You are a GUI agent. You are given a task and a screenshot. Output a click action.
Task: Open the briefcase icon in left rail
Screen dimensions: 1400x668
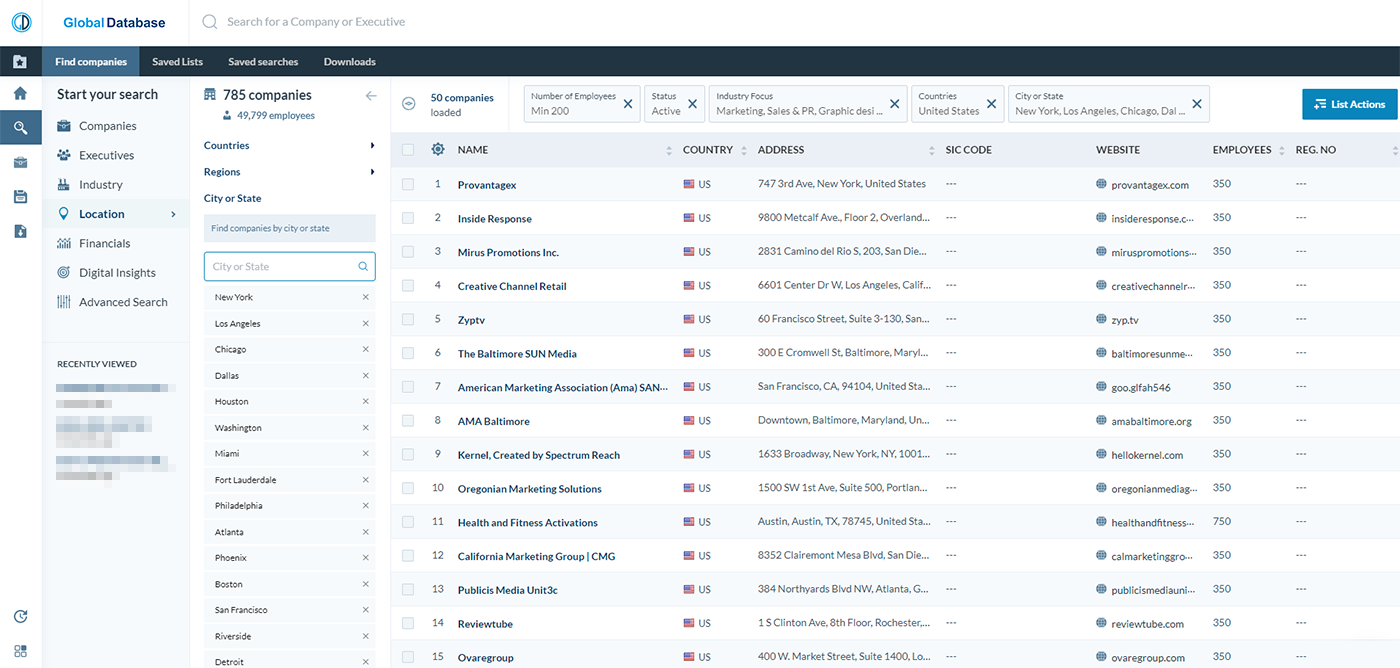pyautogui.click(x=20, y=162)
